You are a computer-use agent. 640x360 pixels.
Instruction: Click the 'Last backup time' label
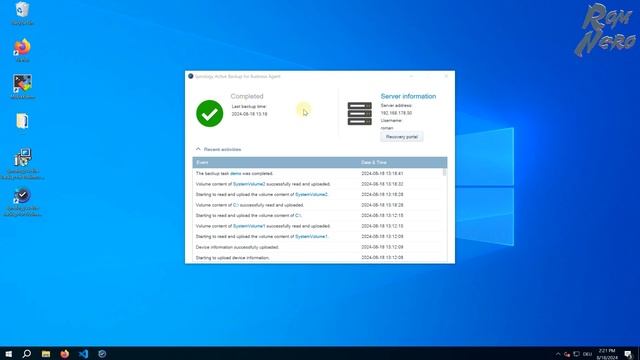click(249, 107)
